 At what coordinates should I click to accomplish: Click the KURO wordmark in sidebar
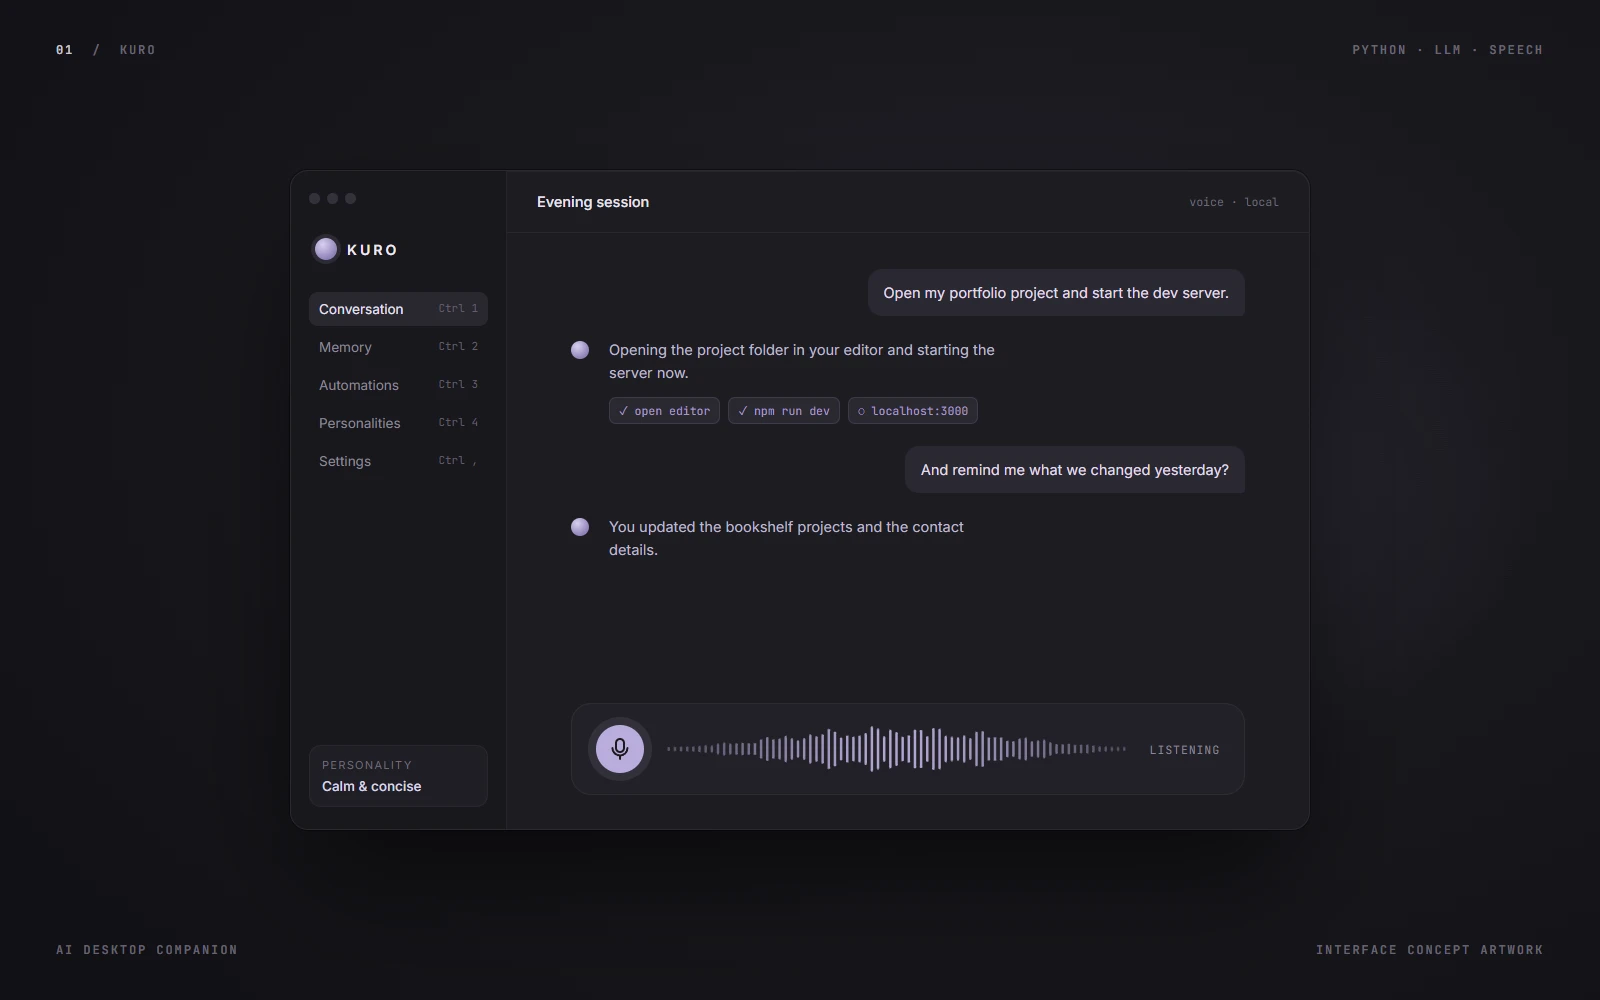(x=372, y=250)
